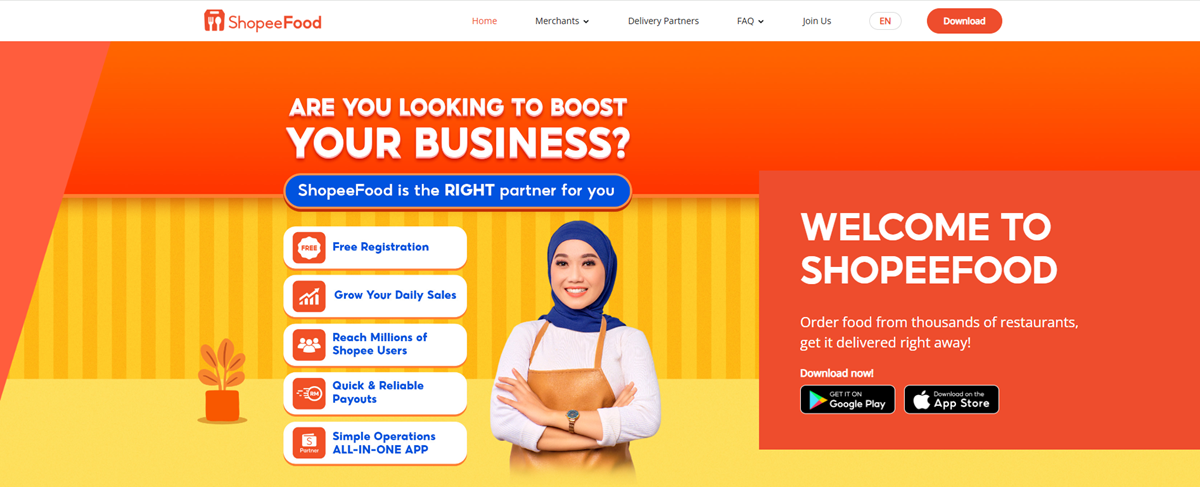This screenshot has width=1200, height=487.
Task: Click the ShopeeFood logo icon
Action: click(214, 21)
